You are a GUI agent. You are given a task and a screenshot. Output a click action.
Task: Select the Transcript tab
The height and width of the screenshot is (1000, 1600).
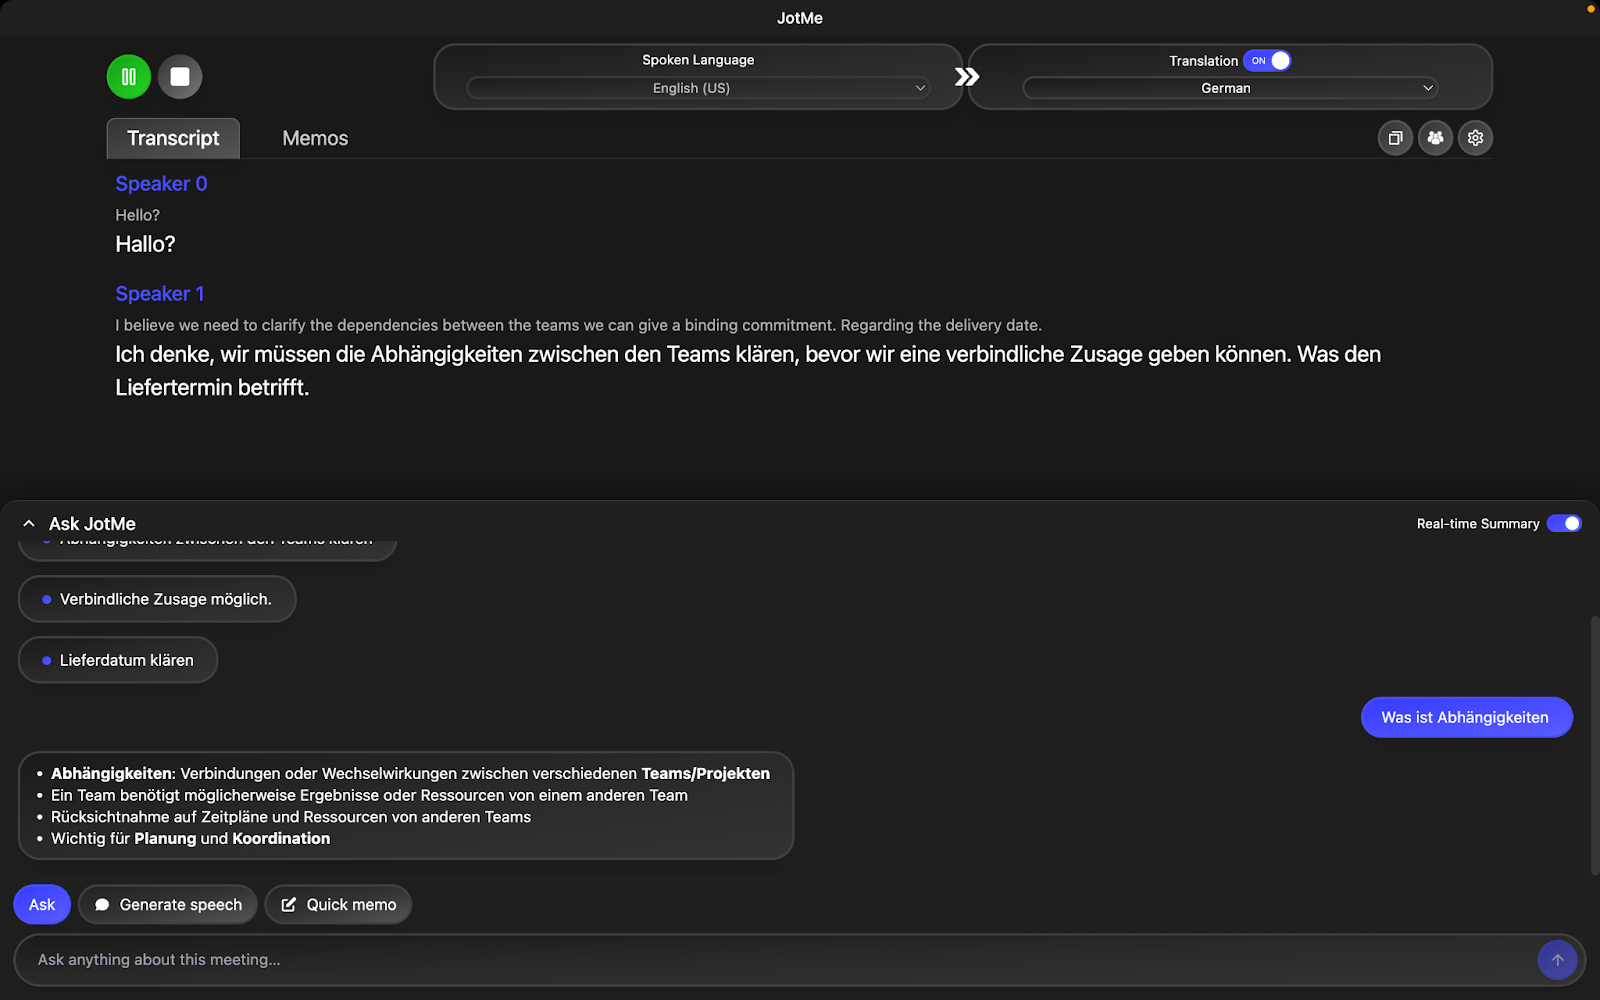click(172, 138)
